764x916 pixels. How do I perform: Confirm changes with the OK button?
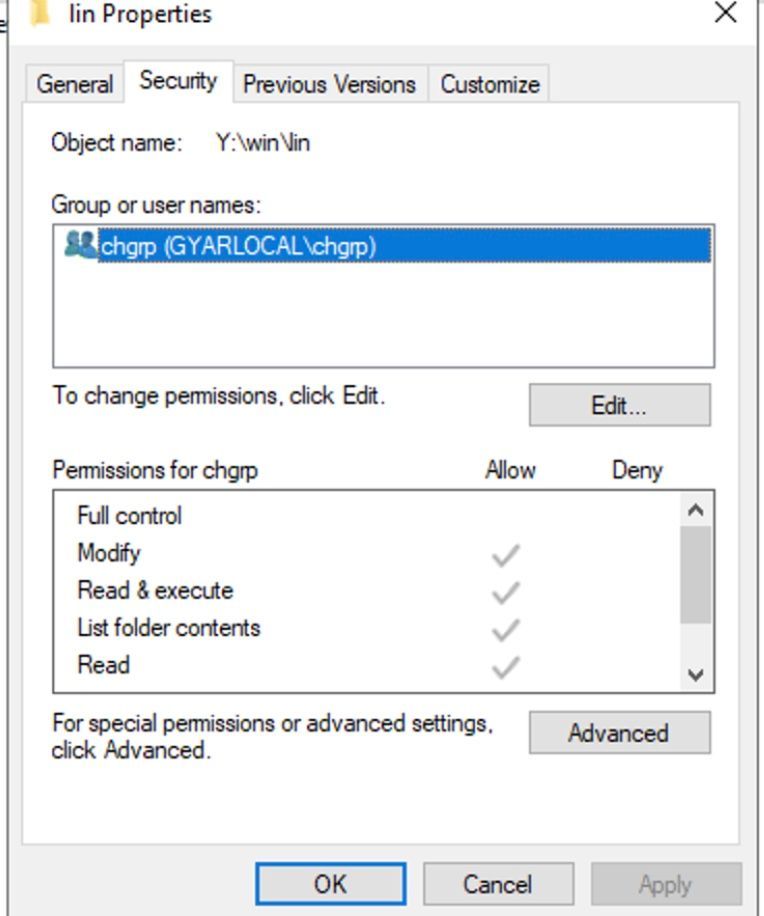(330, 884)
